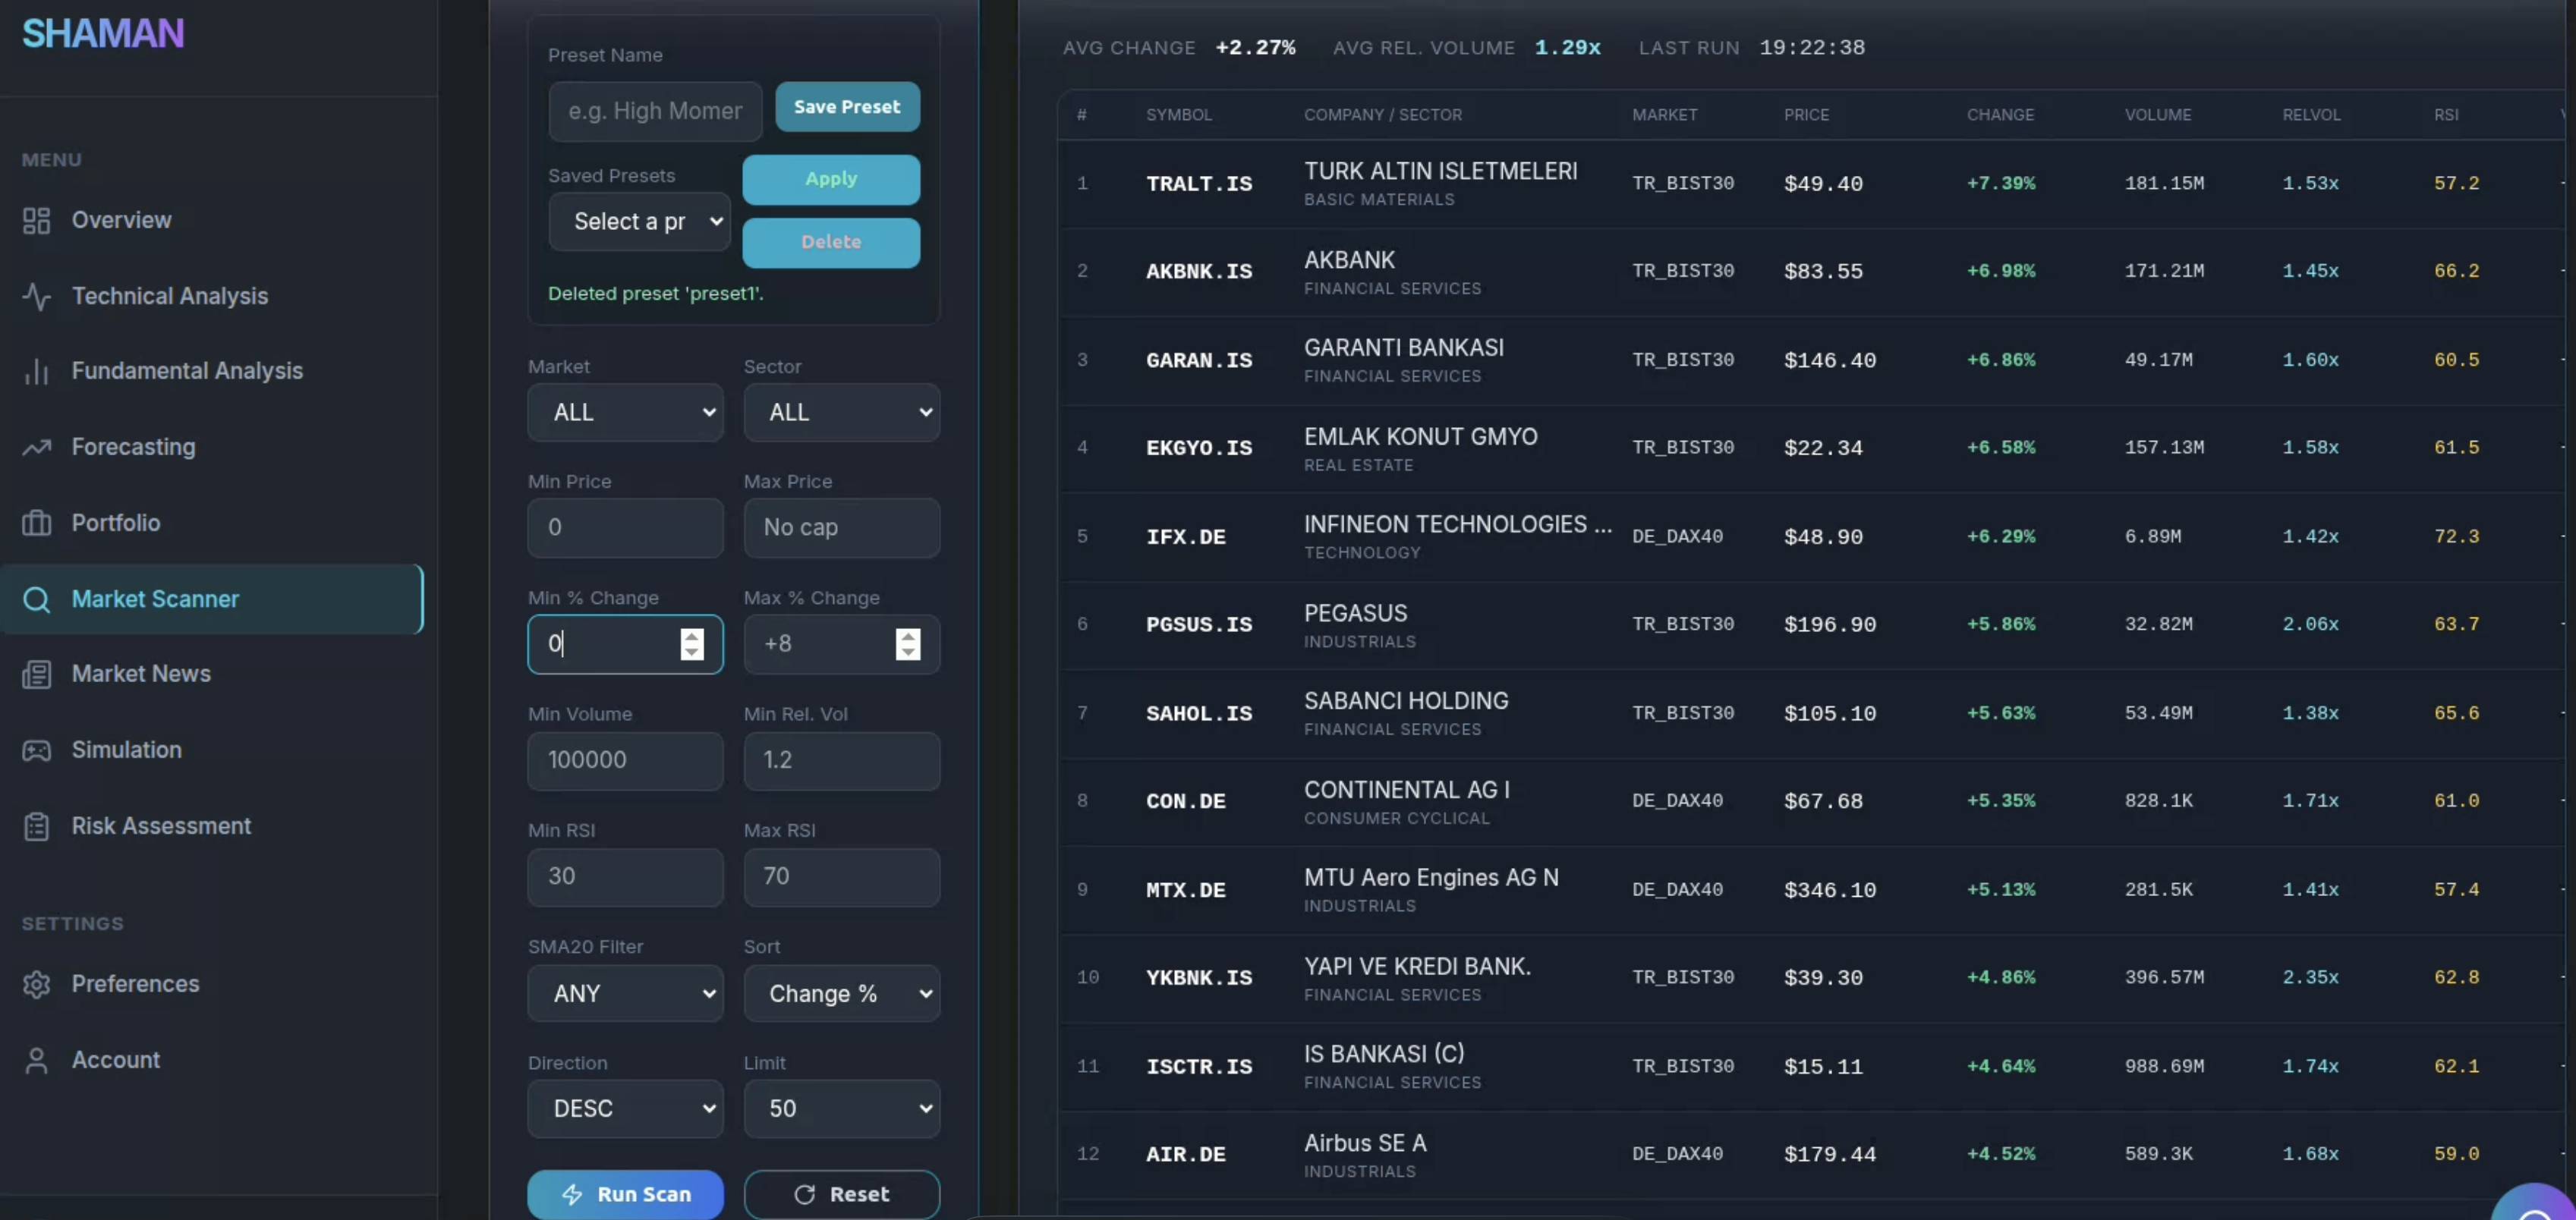Click the Market News newspaper icon
Image resolution: width=2576 pixels, height=1220 pixels.
36,674
